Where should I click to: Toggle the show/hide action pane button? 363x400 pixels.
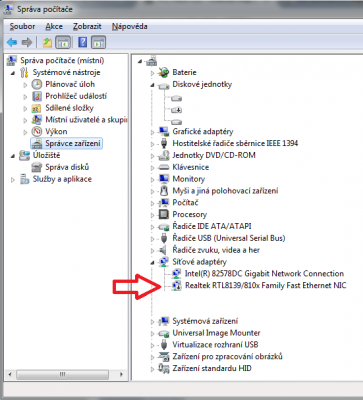[x=98, y=42]
